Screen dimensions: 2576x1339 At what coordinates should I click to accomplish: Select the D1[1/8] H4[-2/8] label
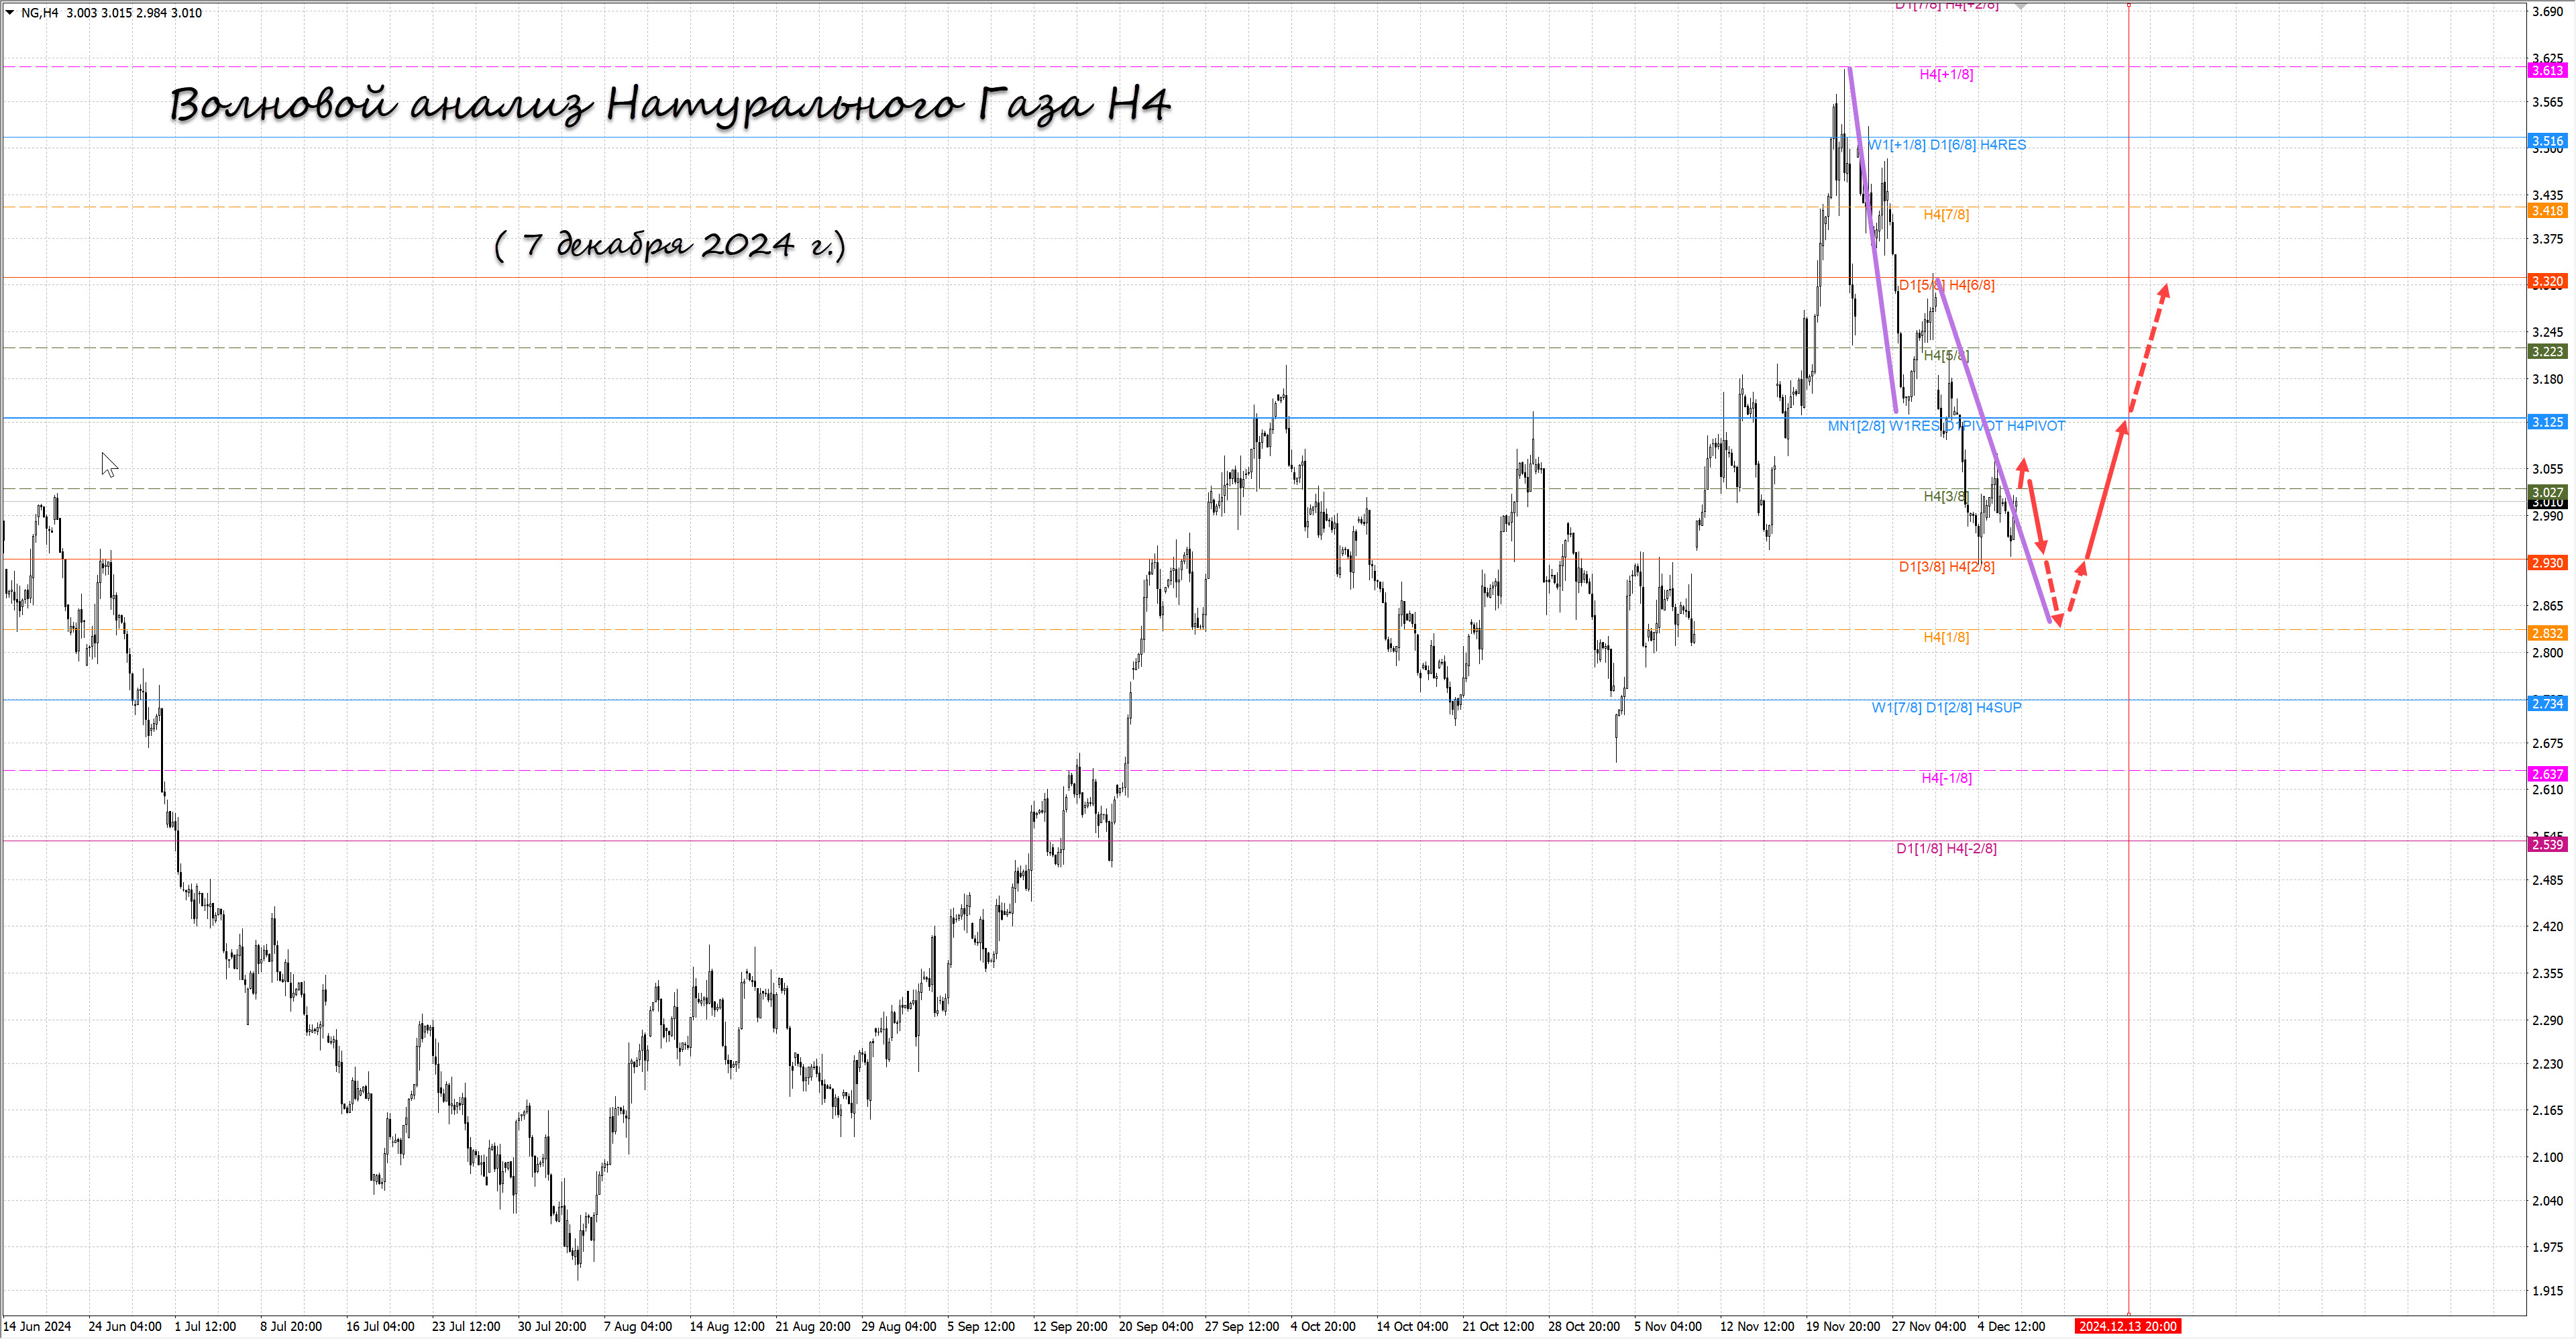1946,848
